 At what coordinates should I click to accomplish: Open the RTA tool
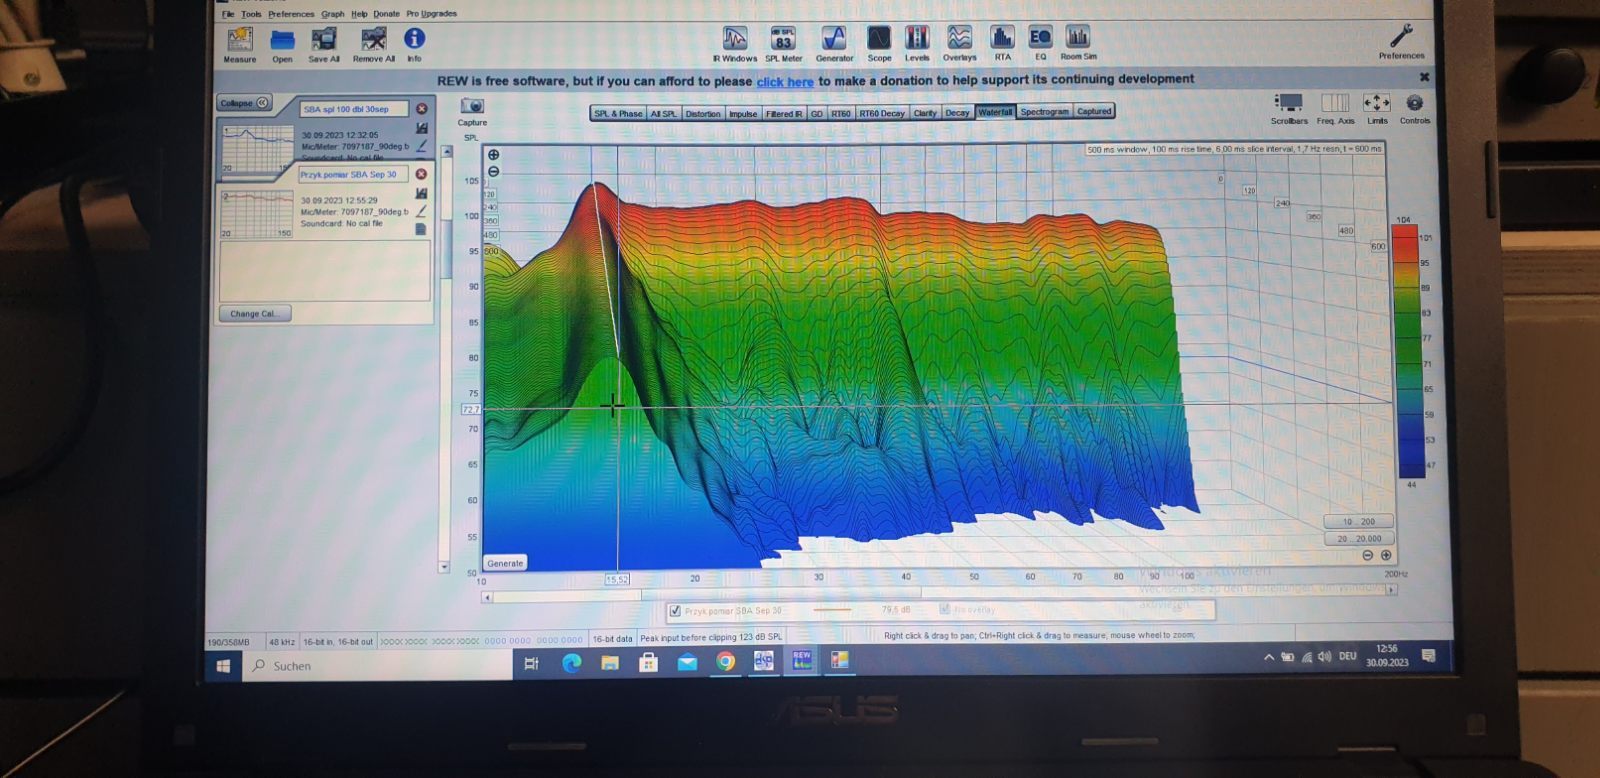pyautogui.click(x=1002, y=38)
